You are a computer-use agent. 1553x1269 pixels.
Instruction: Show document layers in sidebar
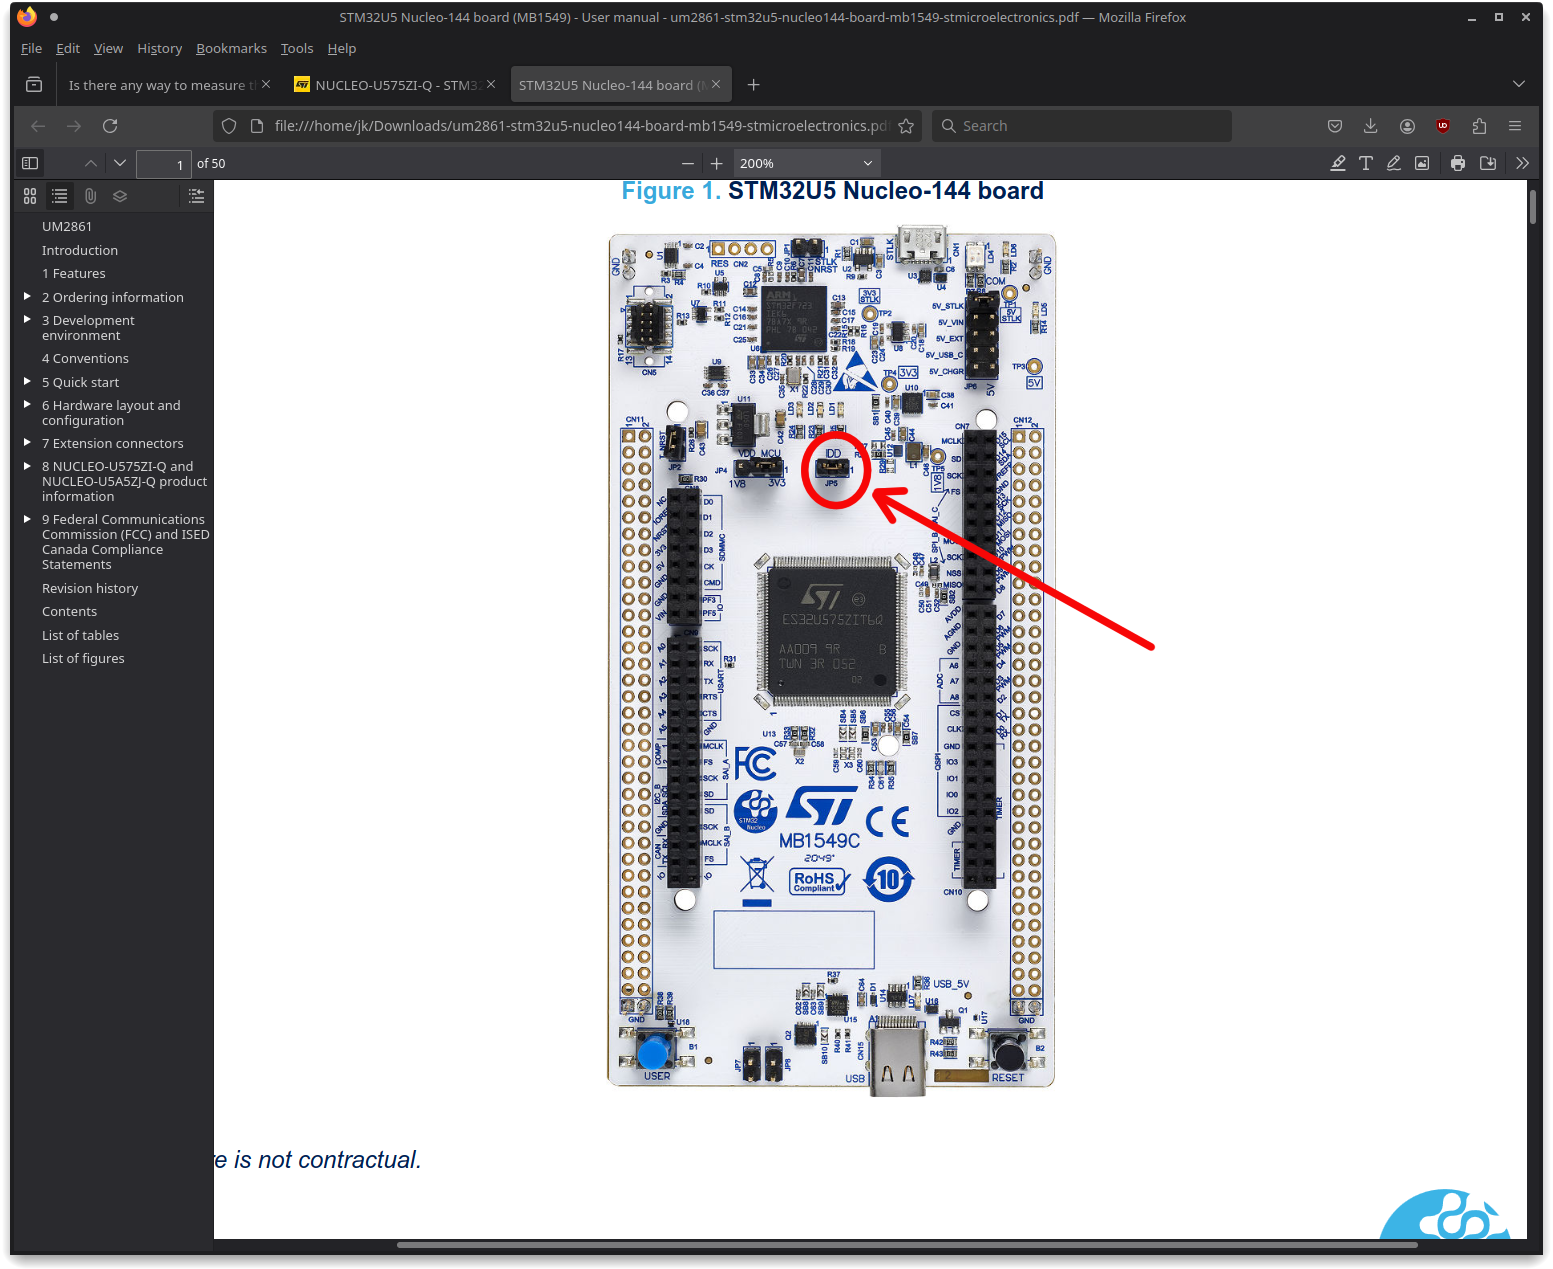(120, 196)
